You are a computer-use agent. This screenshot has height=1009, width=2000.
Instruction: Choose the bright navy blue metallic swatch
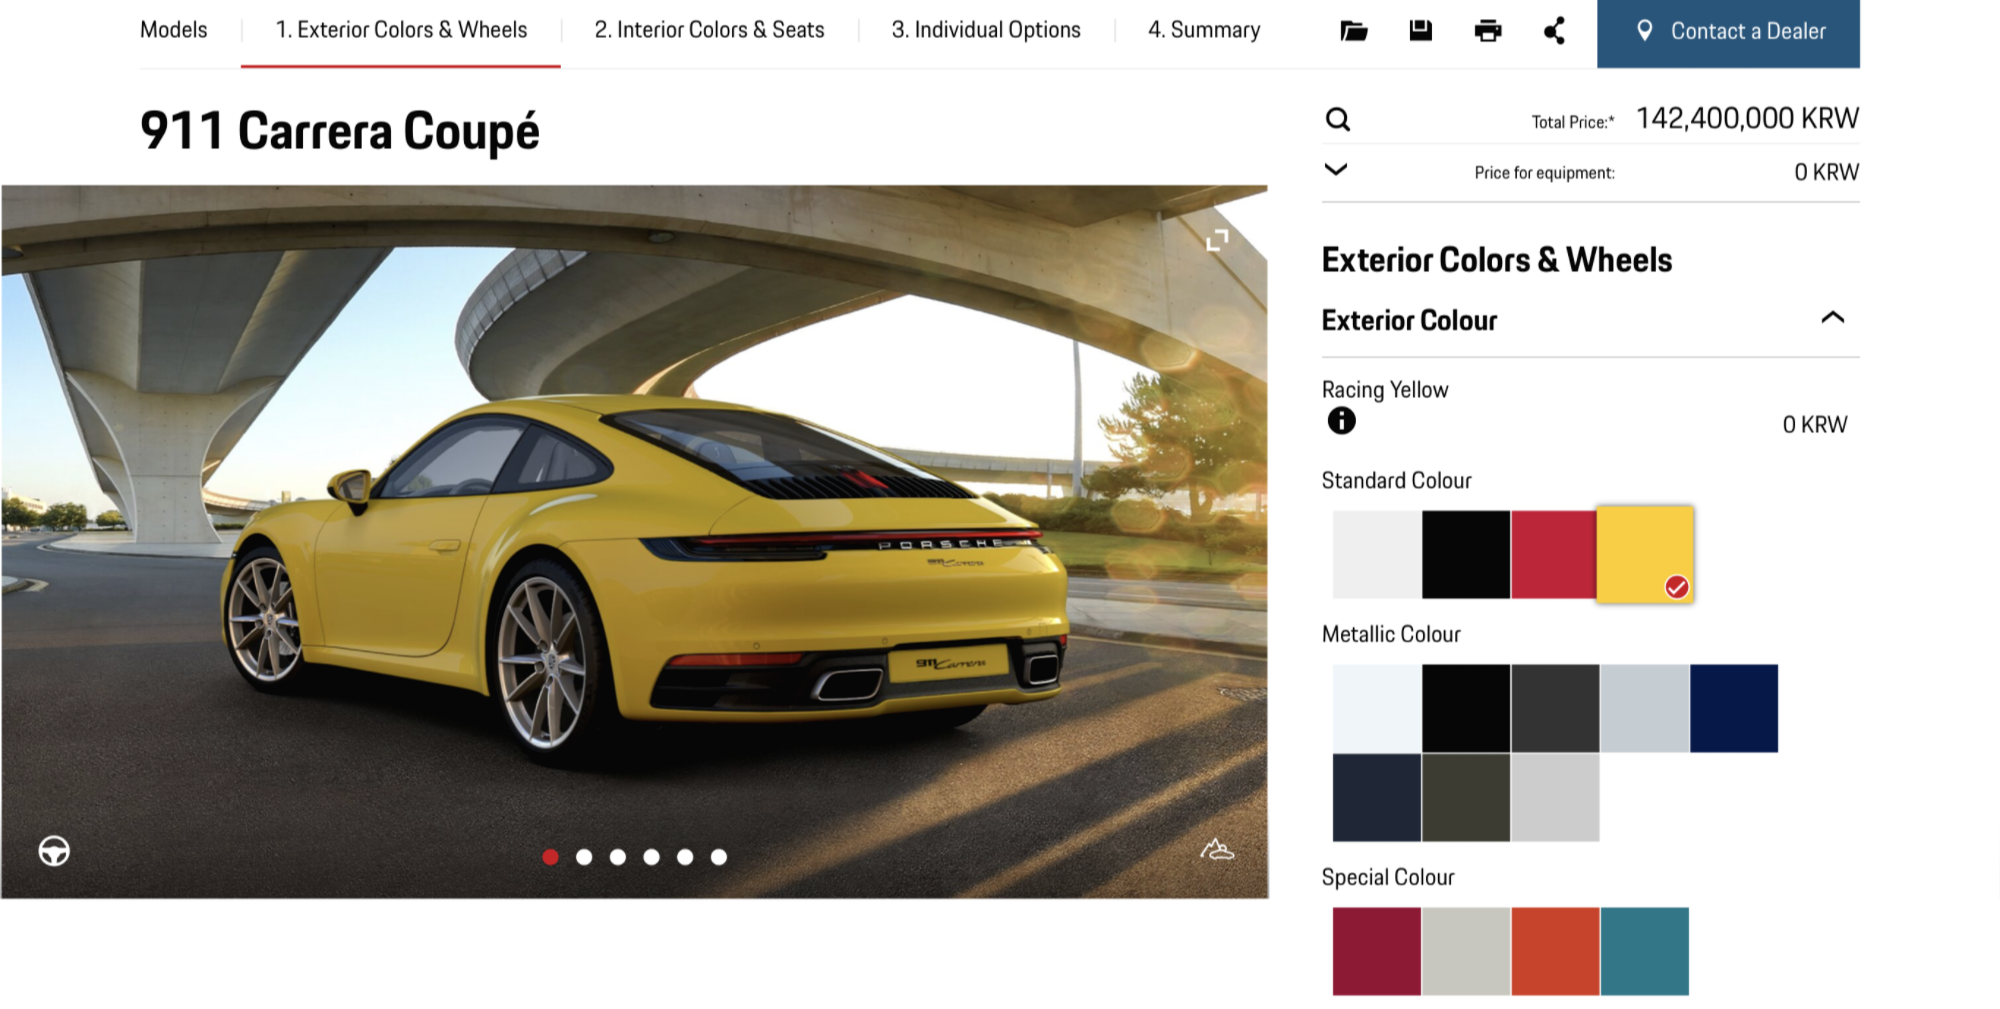pos(1734,708)
